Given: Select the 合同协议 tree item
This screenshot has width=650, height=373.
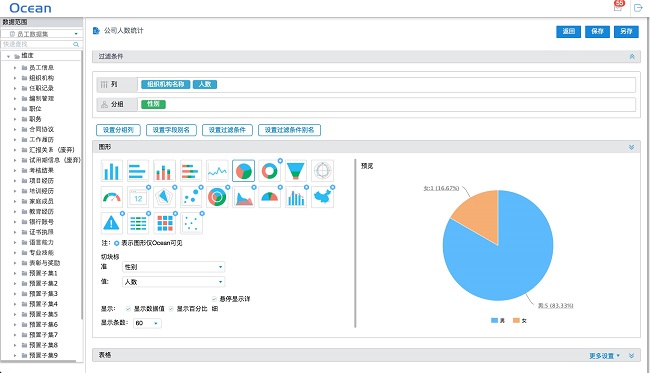Looking at the screenshot, I should 41,129.
